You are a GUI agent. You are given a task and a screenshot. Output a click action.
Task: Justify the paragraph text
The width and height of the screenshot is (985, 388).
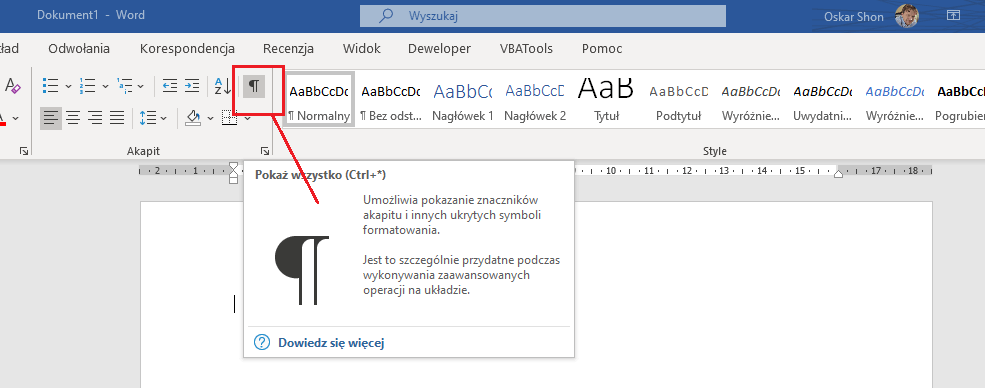[x=117, y=117]
